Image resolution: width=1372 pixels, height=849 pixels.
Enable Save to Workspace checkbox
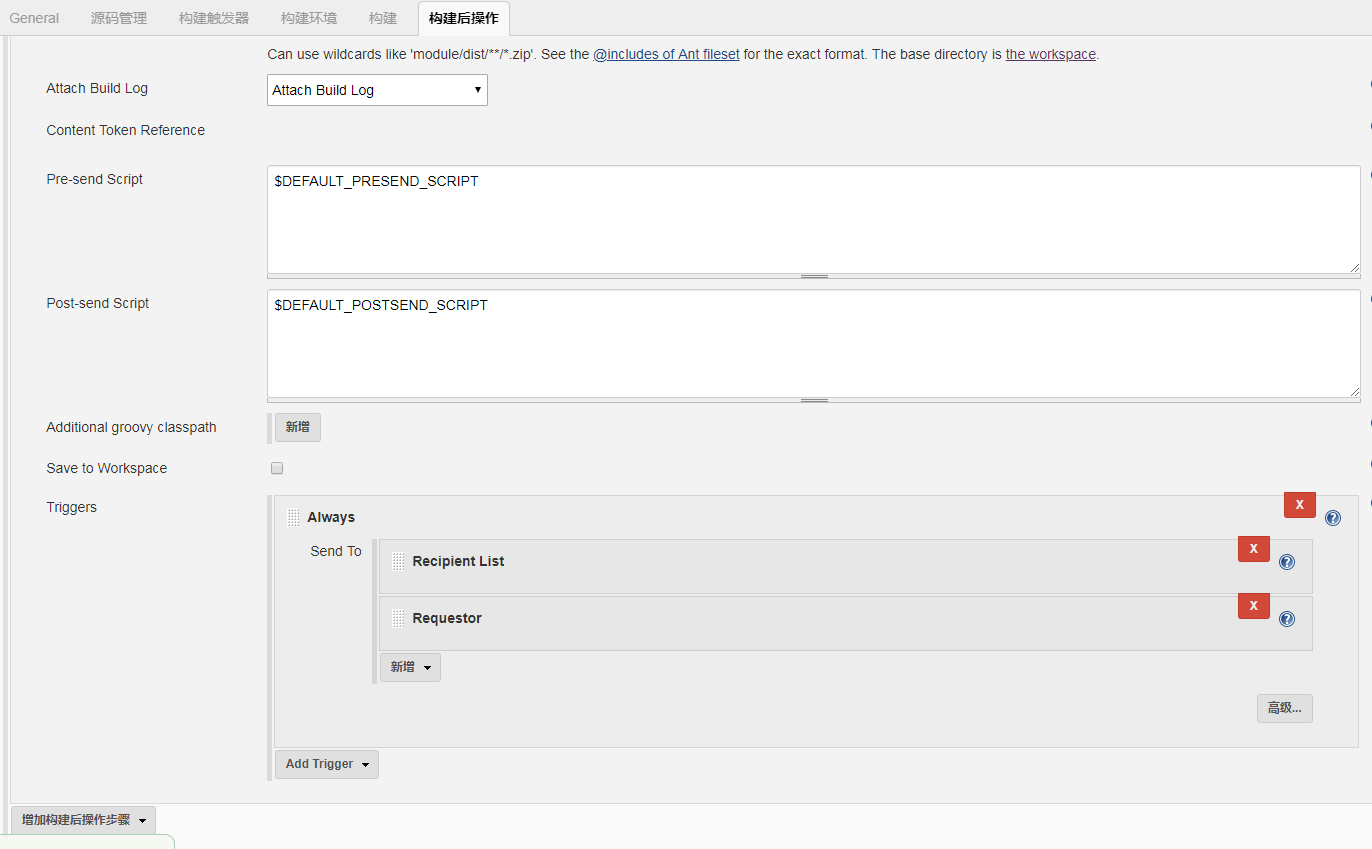point(277,468)
